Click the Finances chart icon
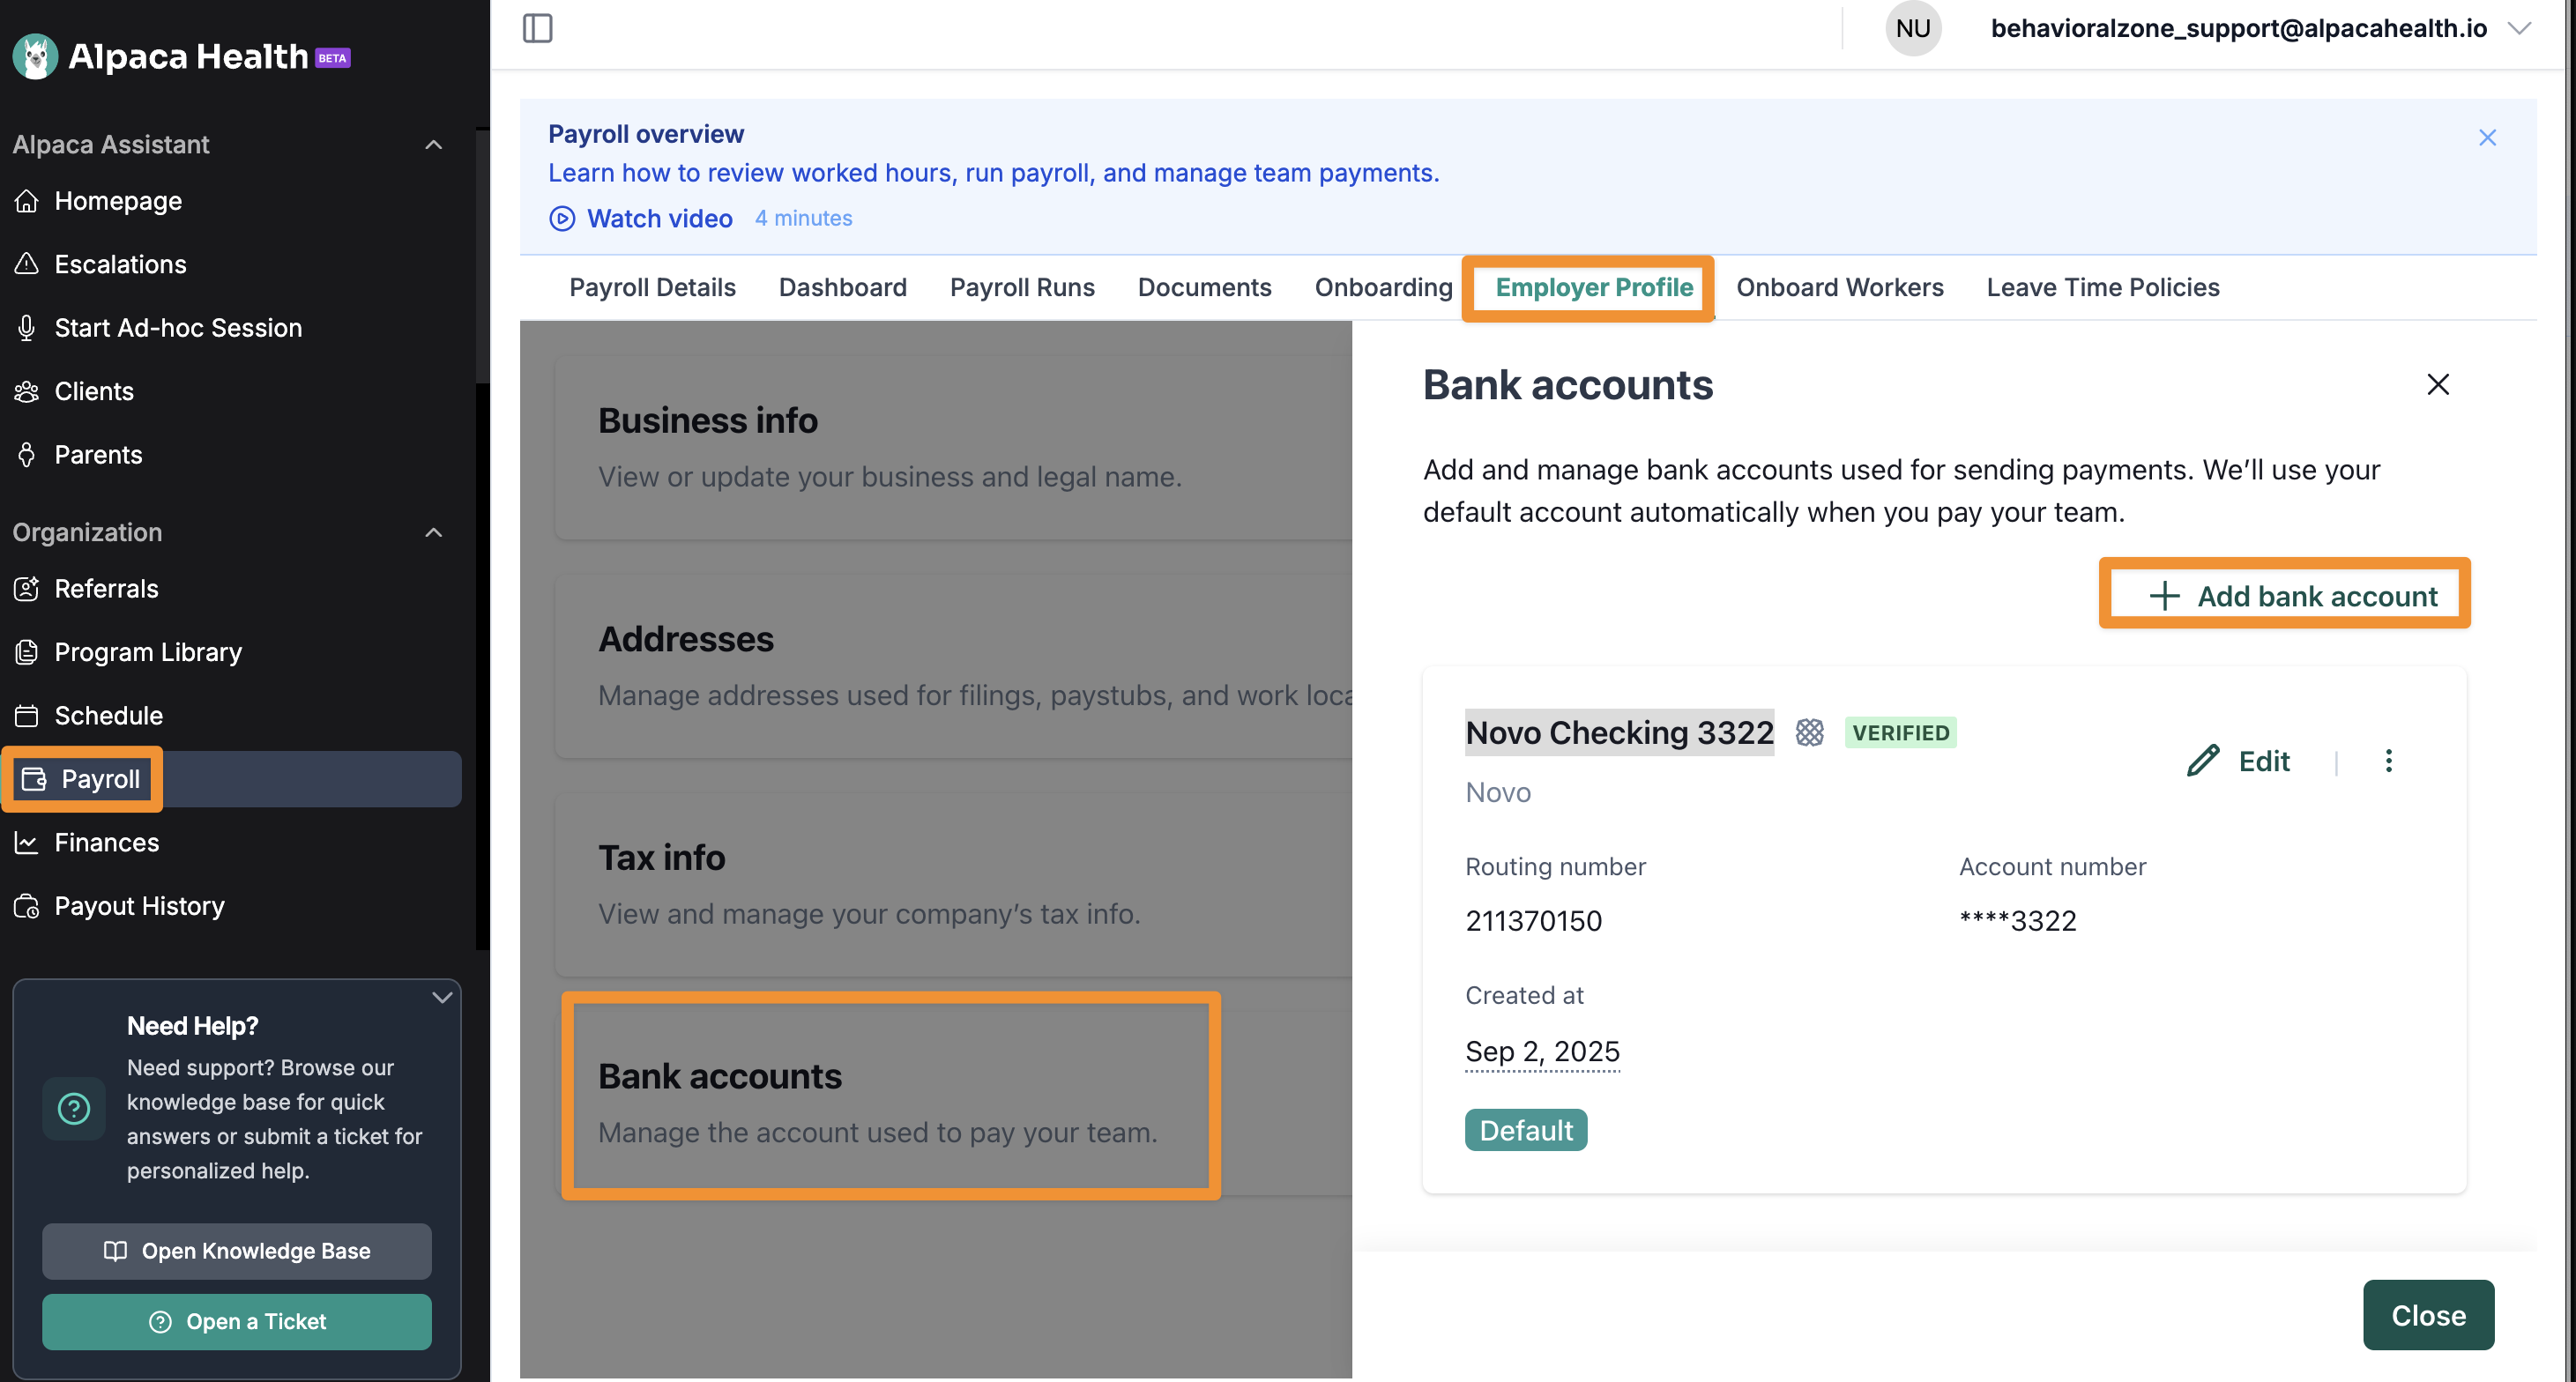Image resolution: width=2576 pixels, height=1382 pixels. coord(27,843)
